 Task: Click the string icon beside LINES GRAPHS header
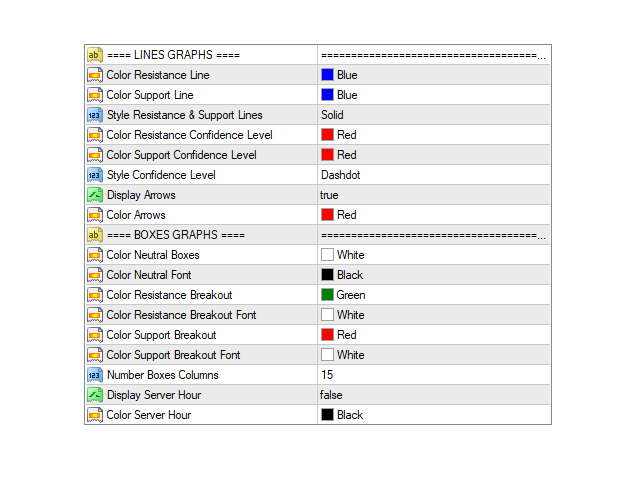point(95,55)
